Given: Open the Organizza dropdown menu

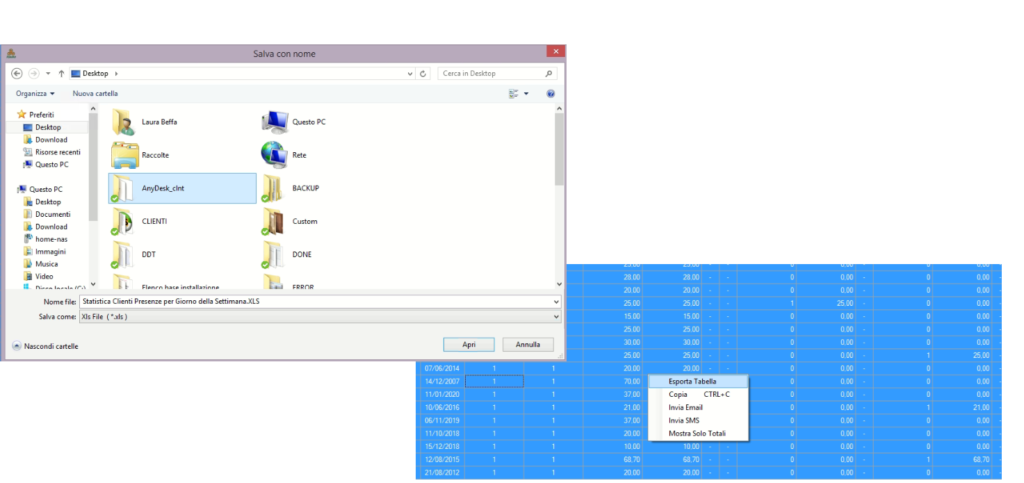Looking at the screenshot, I should tap(35, 93).
